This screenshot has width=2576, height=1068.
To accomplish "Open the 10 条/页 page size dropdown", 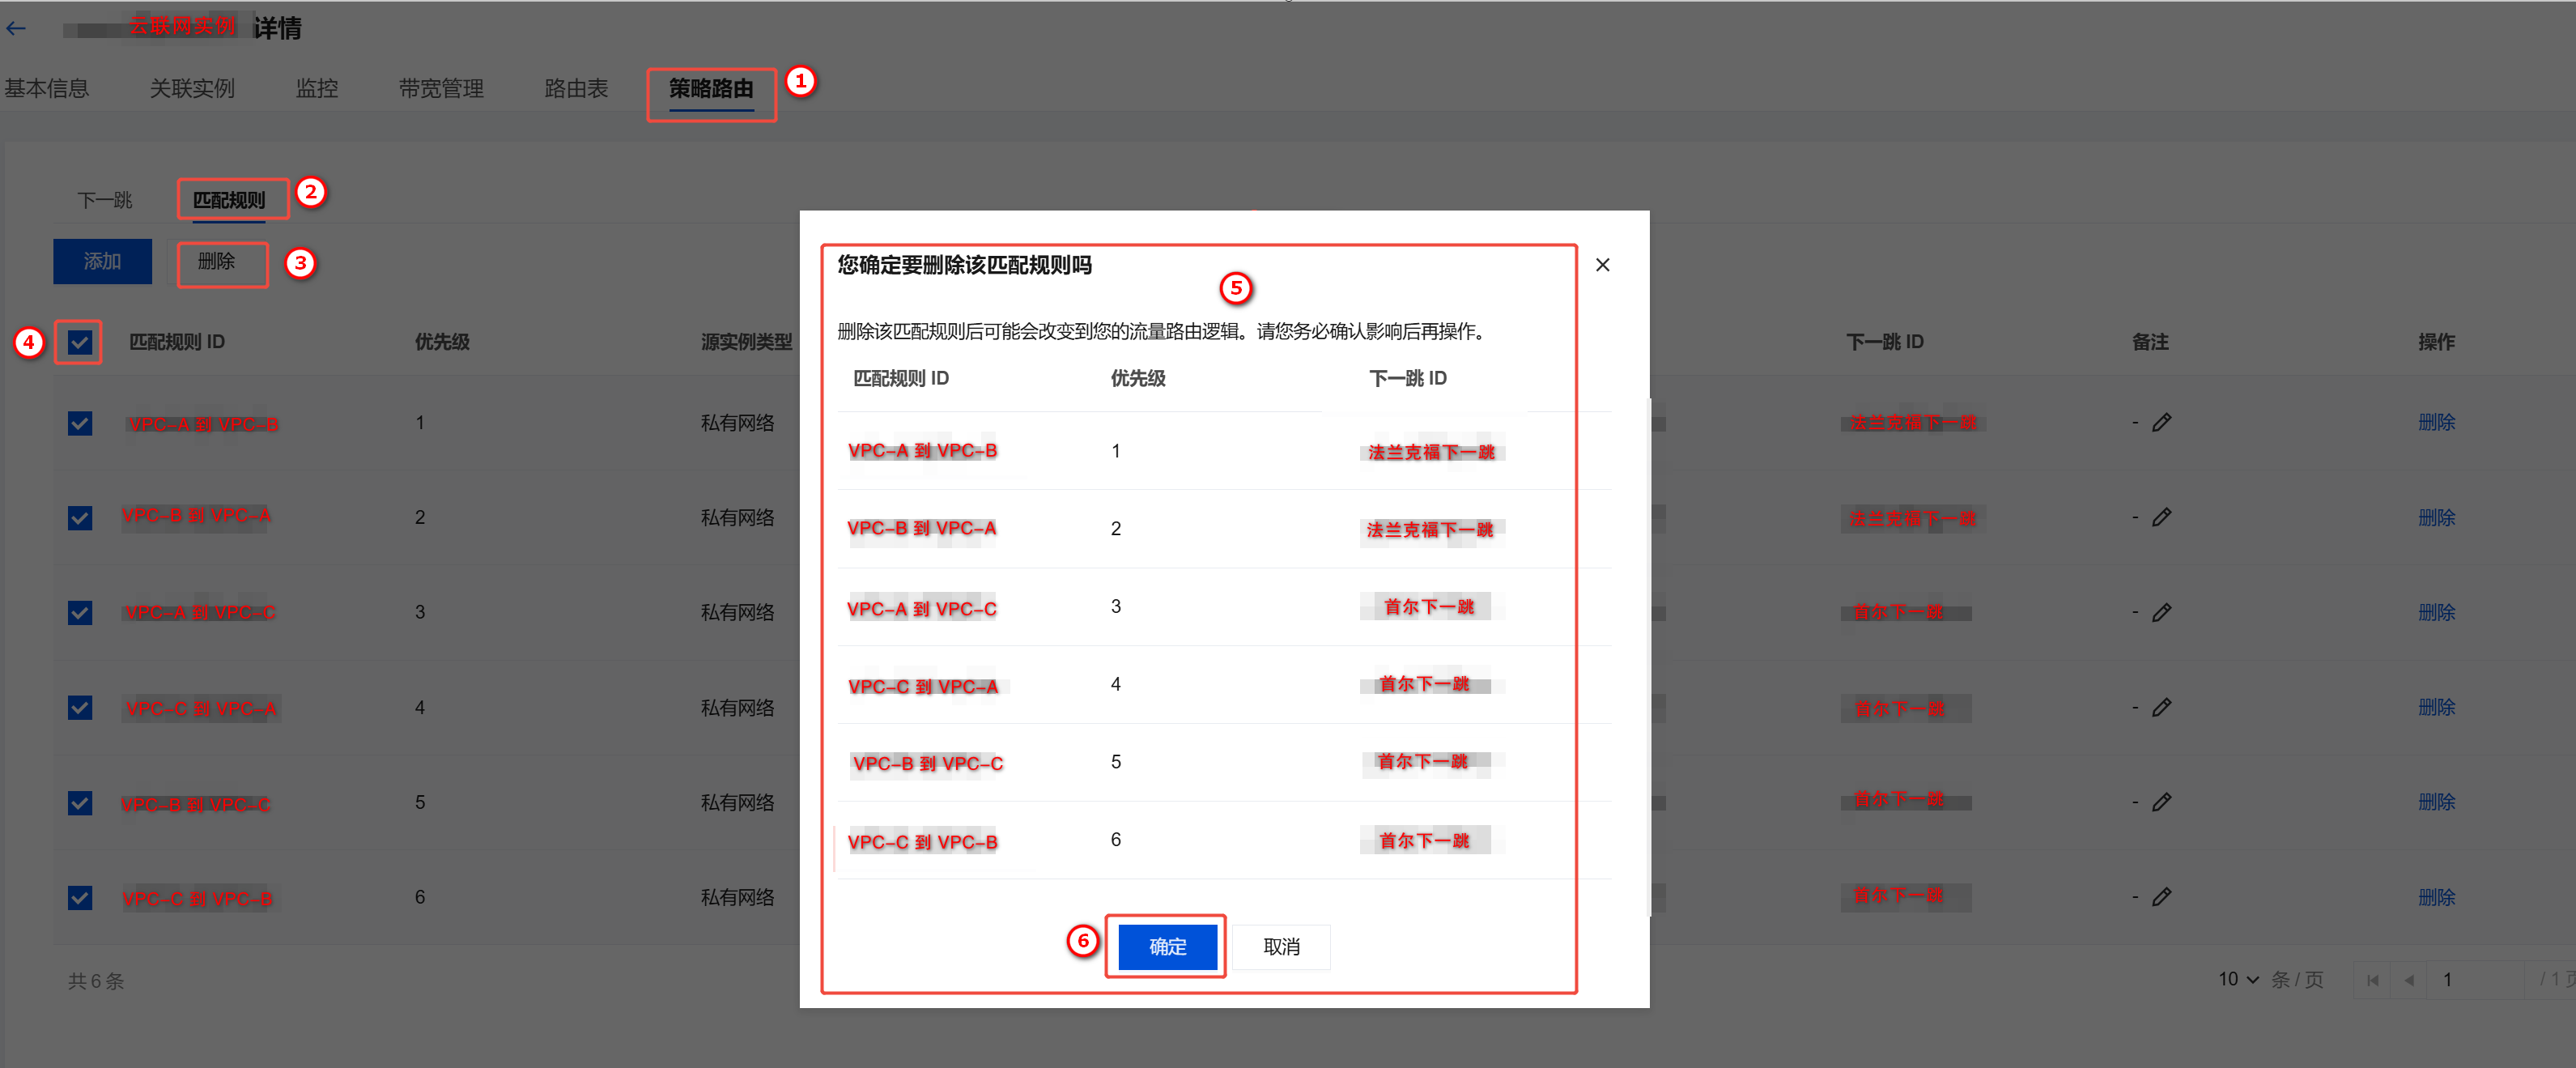I will [x=2238, y=980].
